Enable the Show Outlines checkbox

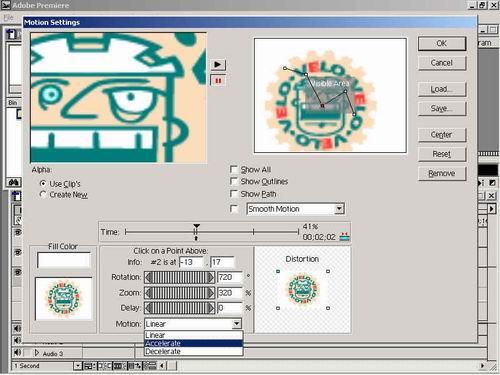[234, 181]
